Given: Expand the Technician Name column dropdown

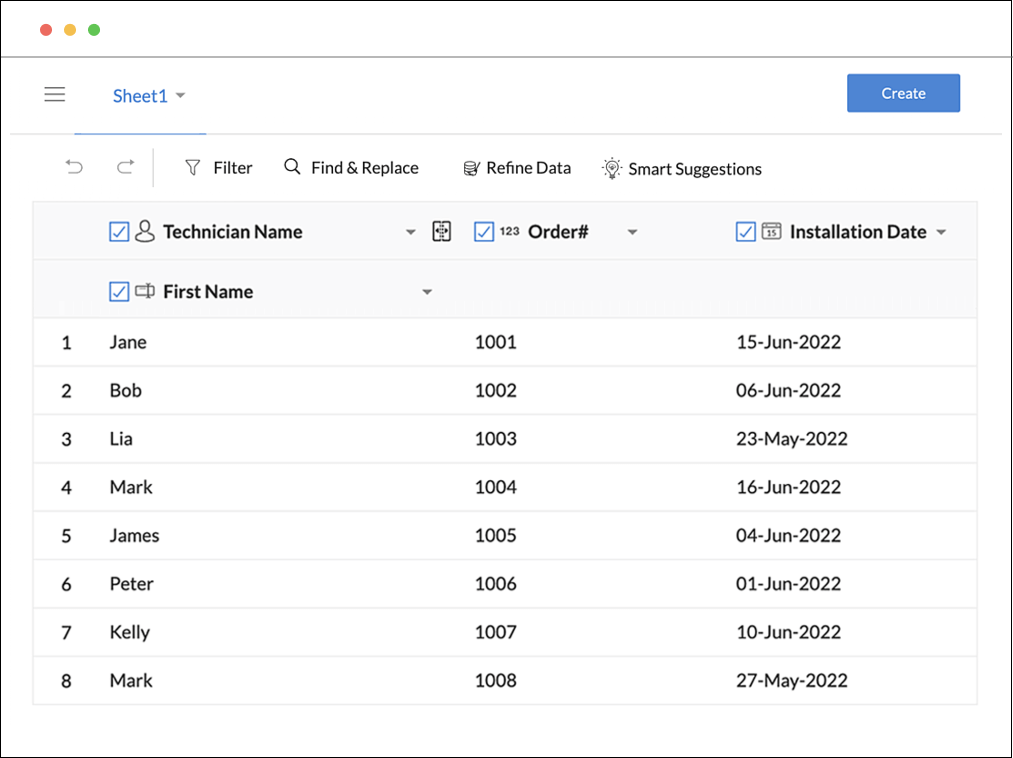Looking at the screenshot, I should pos(410,233).
